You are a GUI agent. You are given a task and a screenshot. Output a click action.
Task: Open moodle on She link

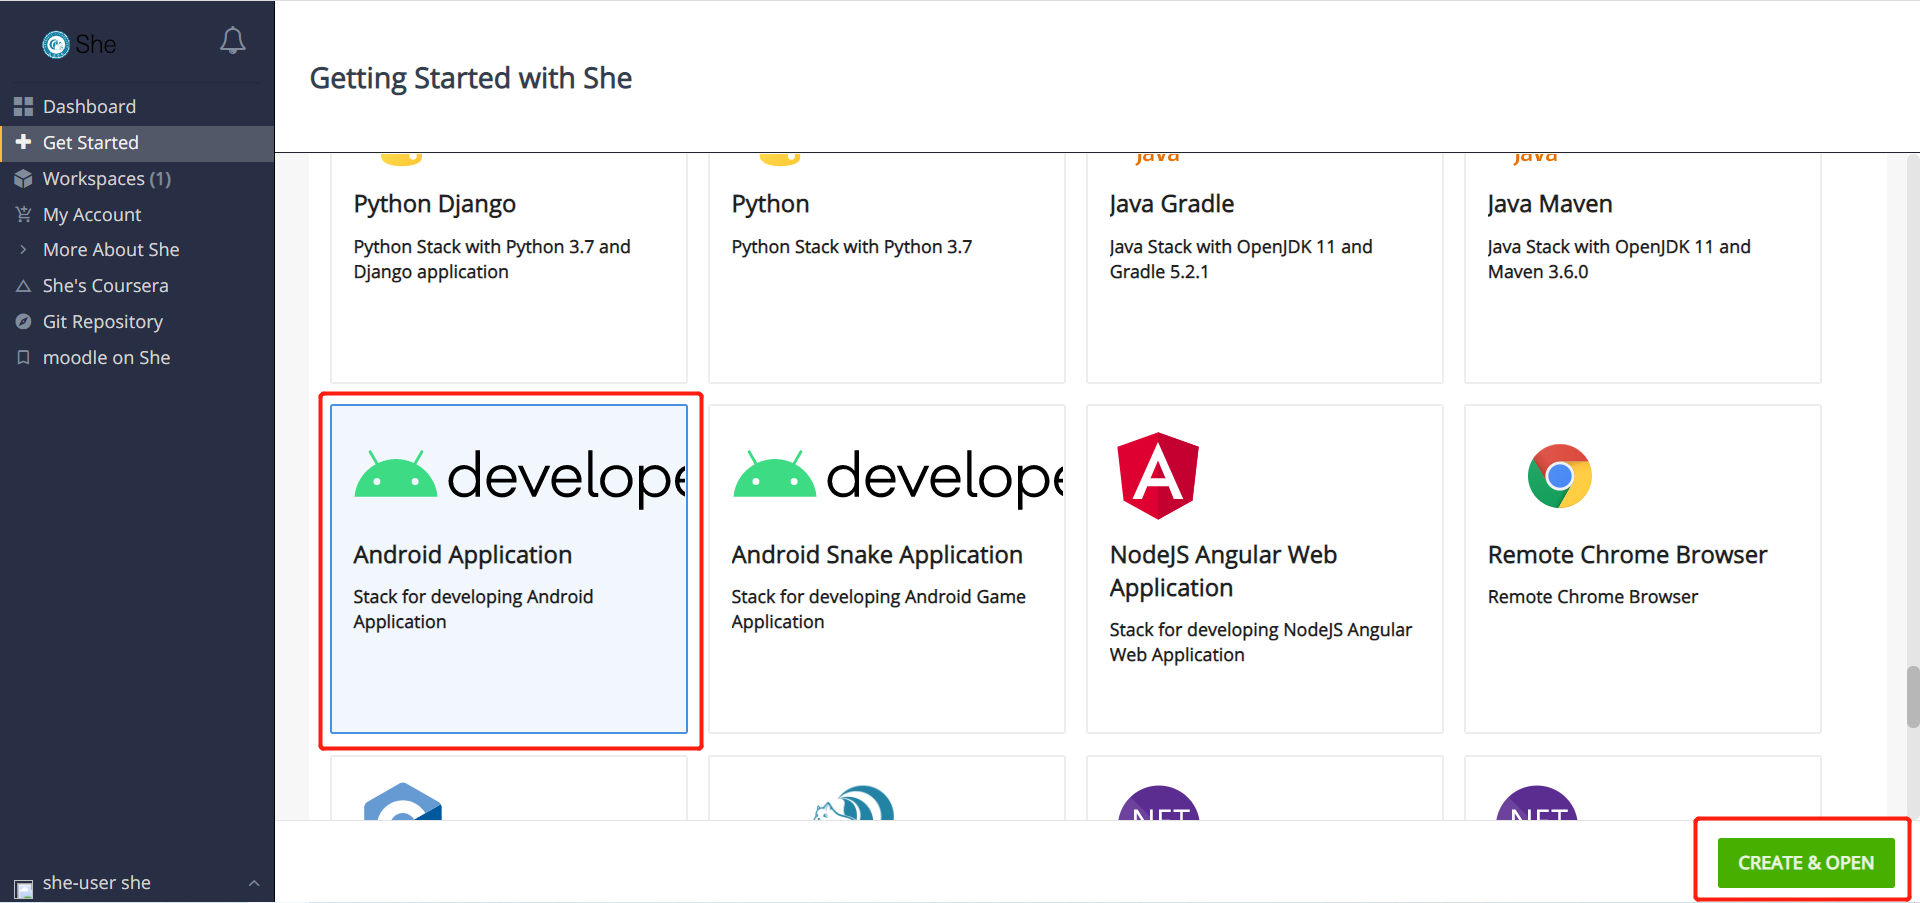coord(137,357)
